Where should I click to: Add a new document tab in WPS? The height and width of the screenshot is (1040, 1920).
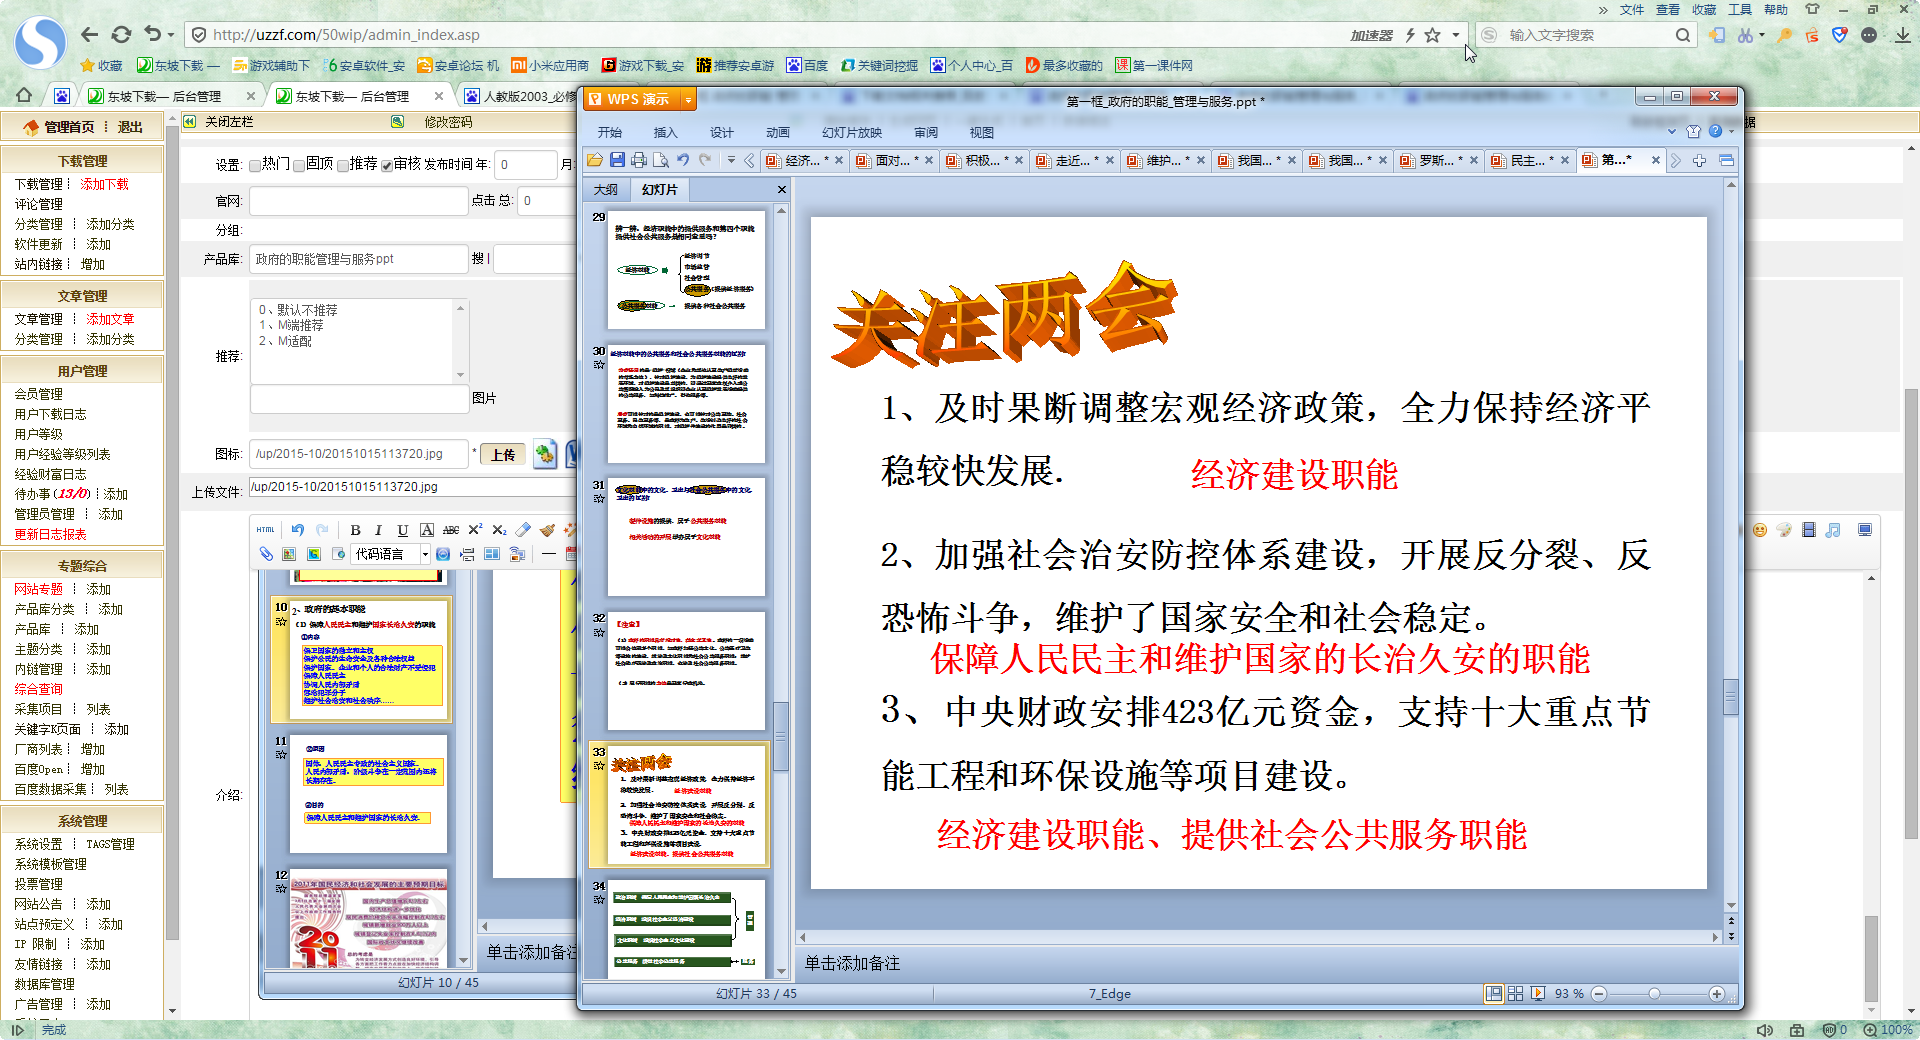coord(1699,160)
